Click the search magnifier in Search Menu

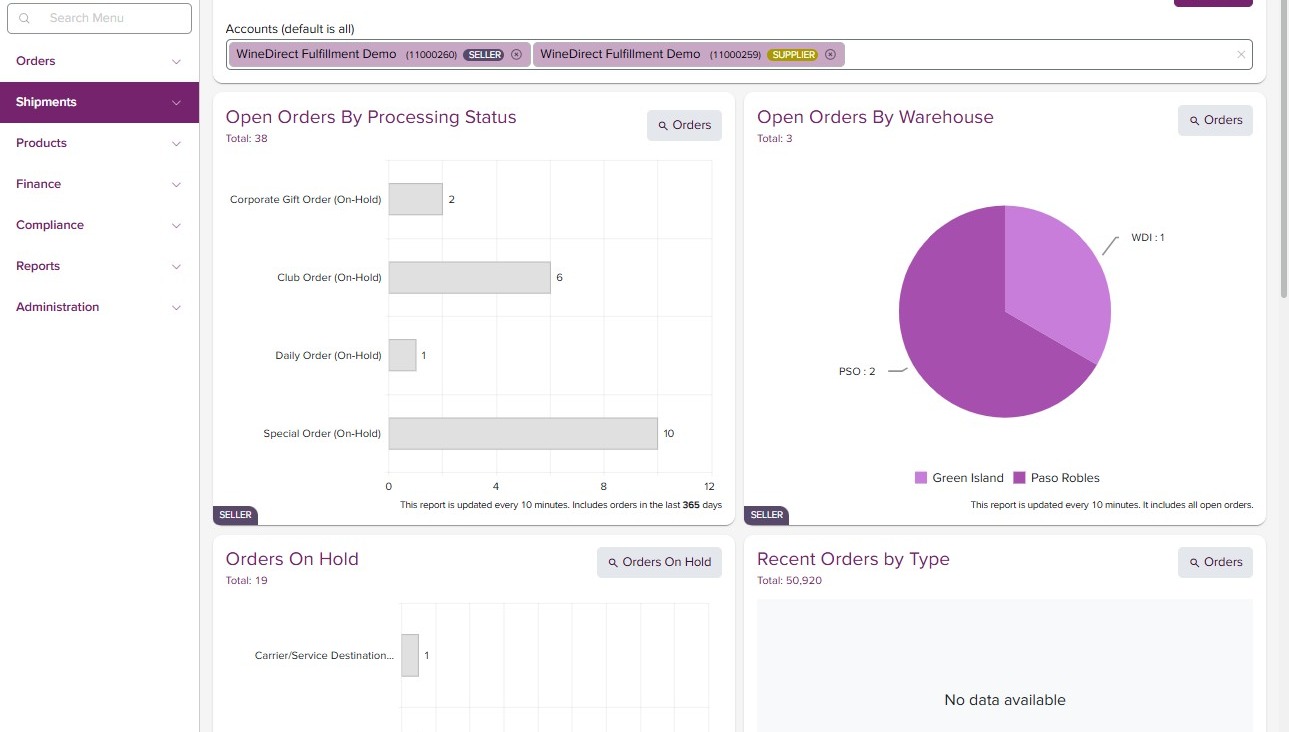(25, 18)
